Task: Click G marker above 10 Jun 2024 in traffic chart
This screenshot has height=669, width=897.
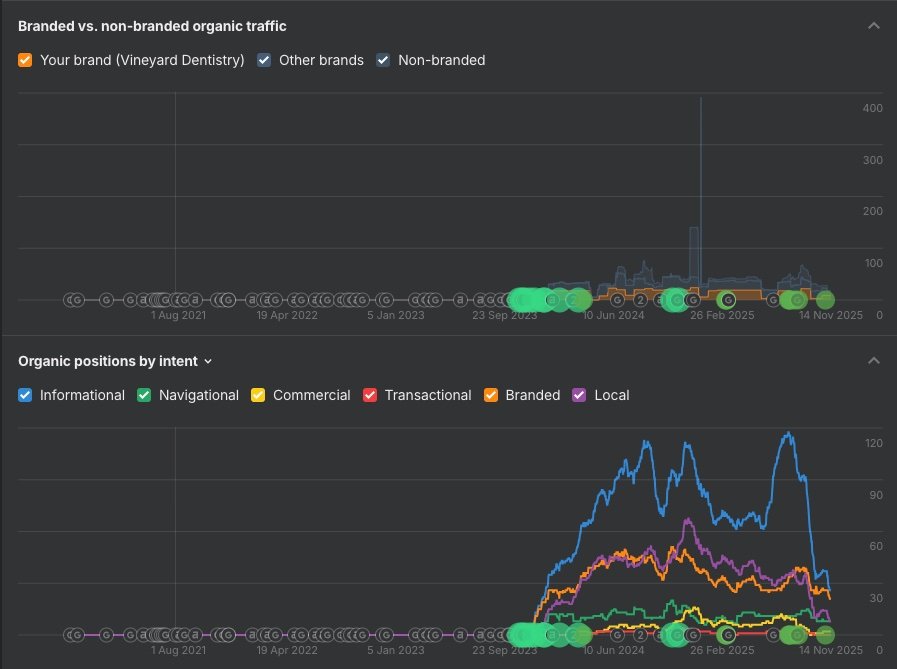Action: 617,299
